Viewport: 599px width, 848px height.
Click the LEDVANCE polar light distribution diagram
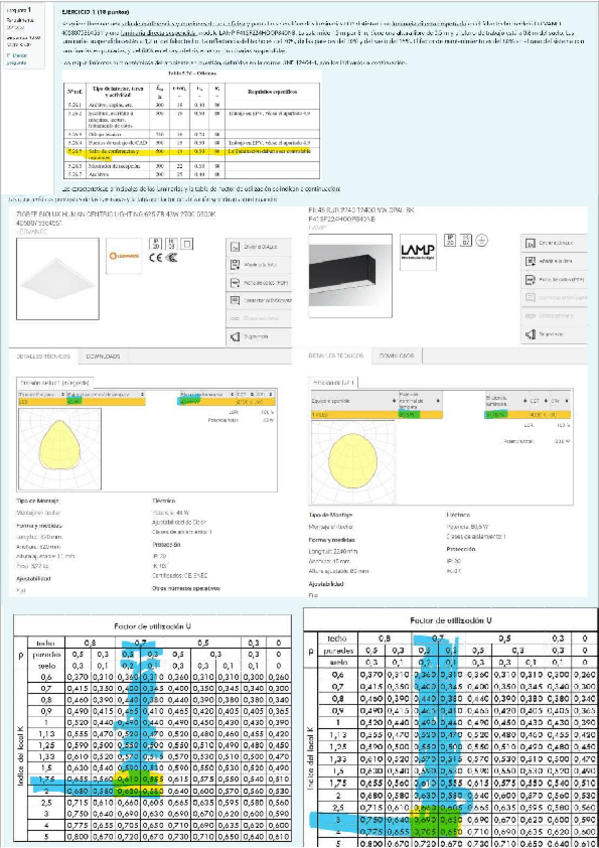click(59, 448)
